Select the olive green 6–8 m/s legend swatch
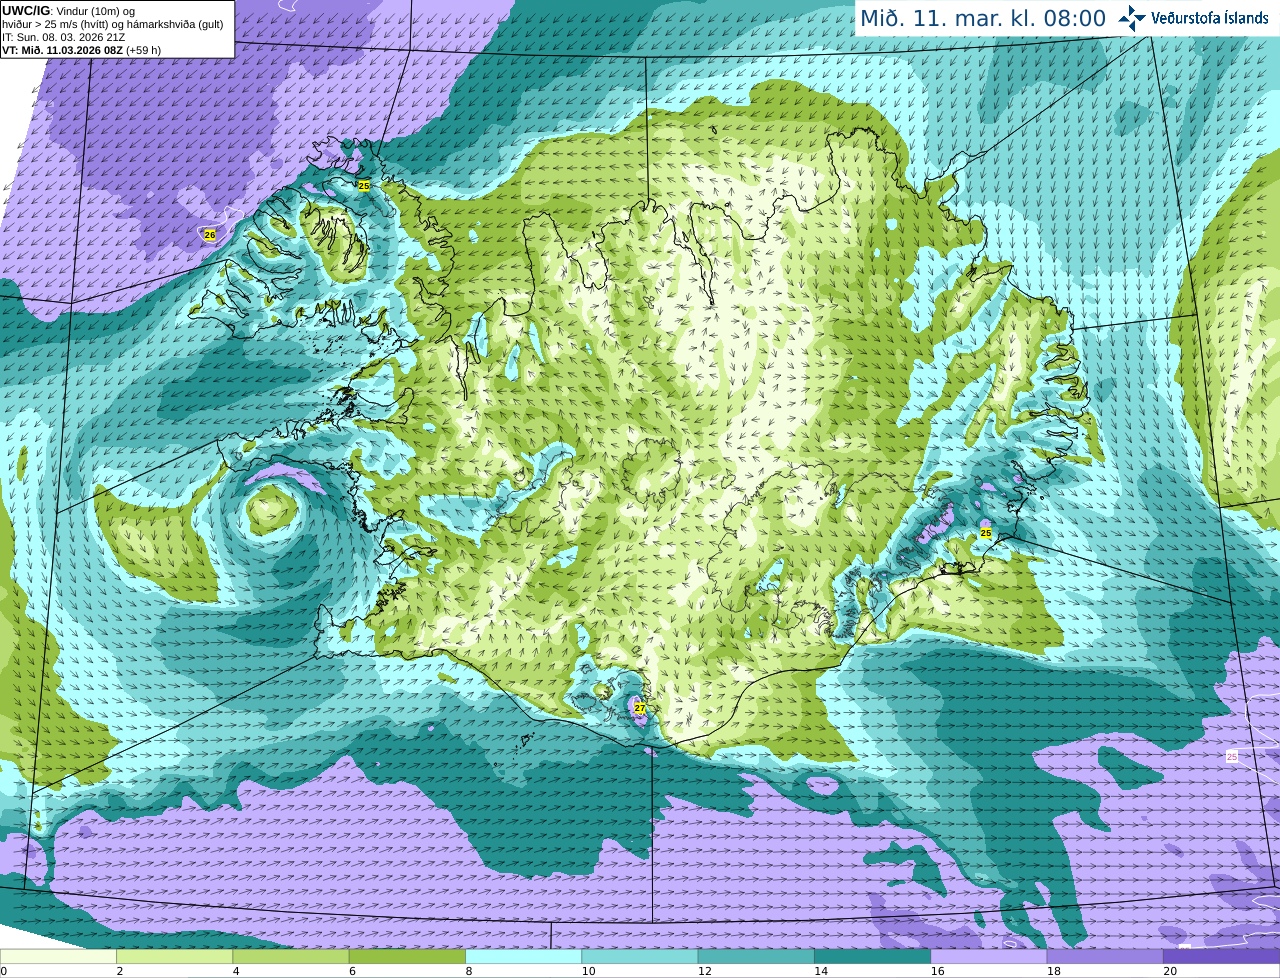The height and width of the screenshot is (978, 1280). pos(407,956)
